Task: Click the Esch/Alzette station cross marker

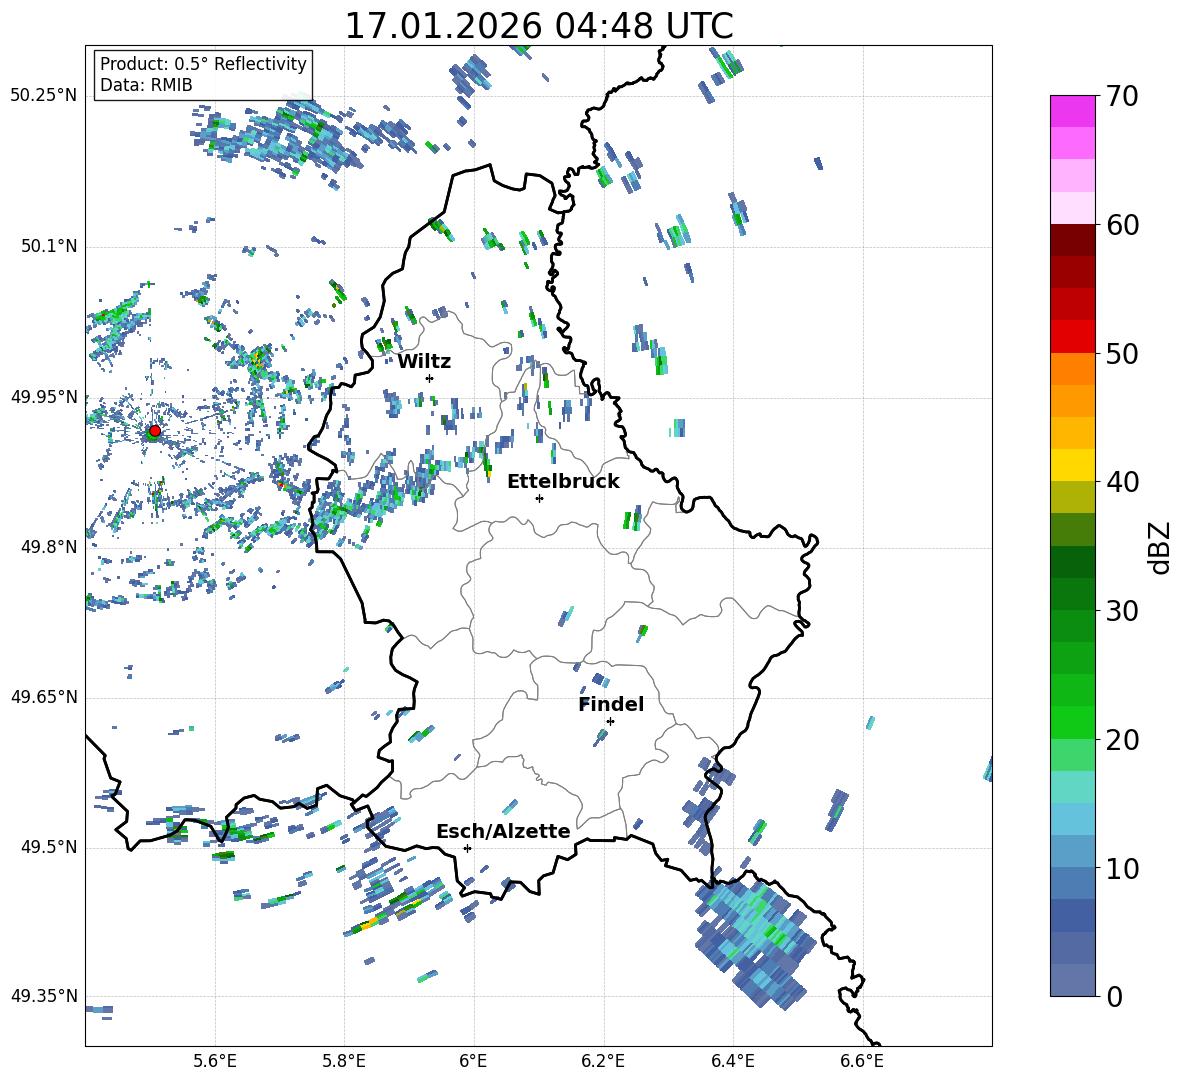Action: click(467, 848)
